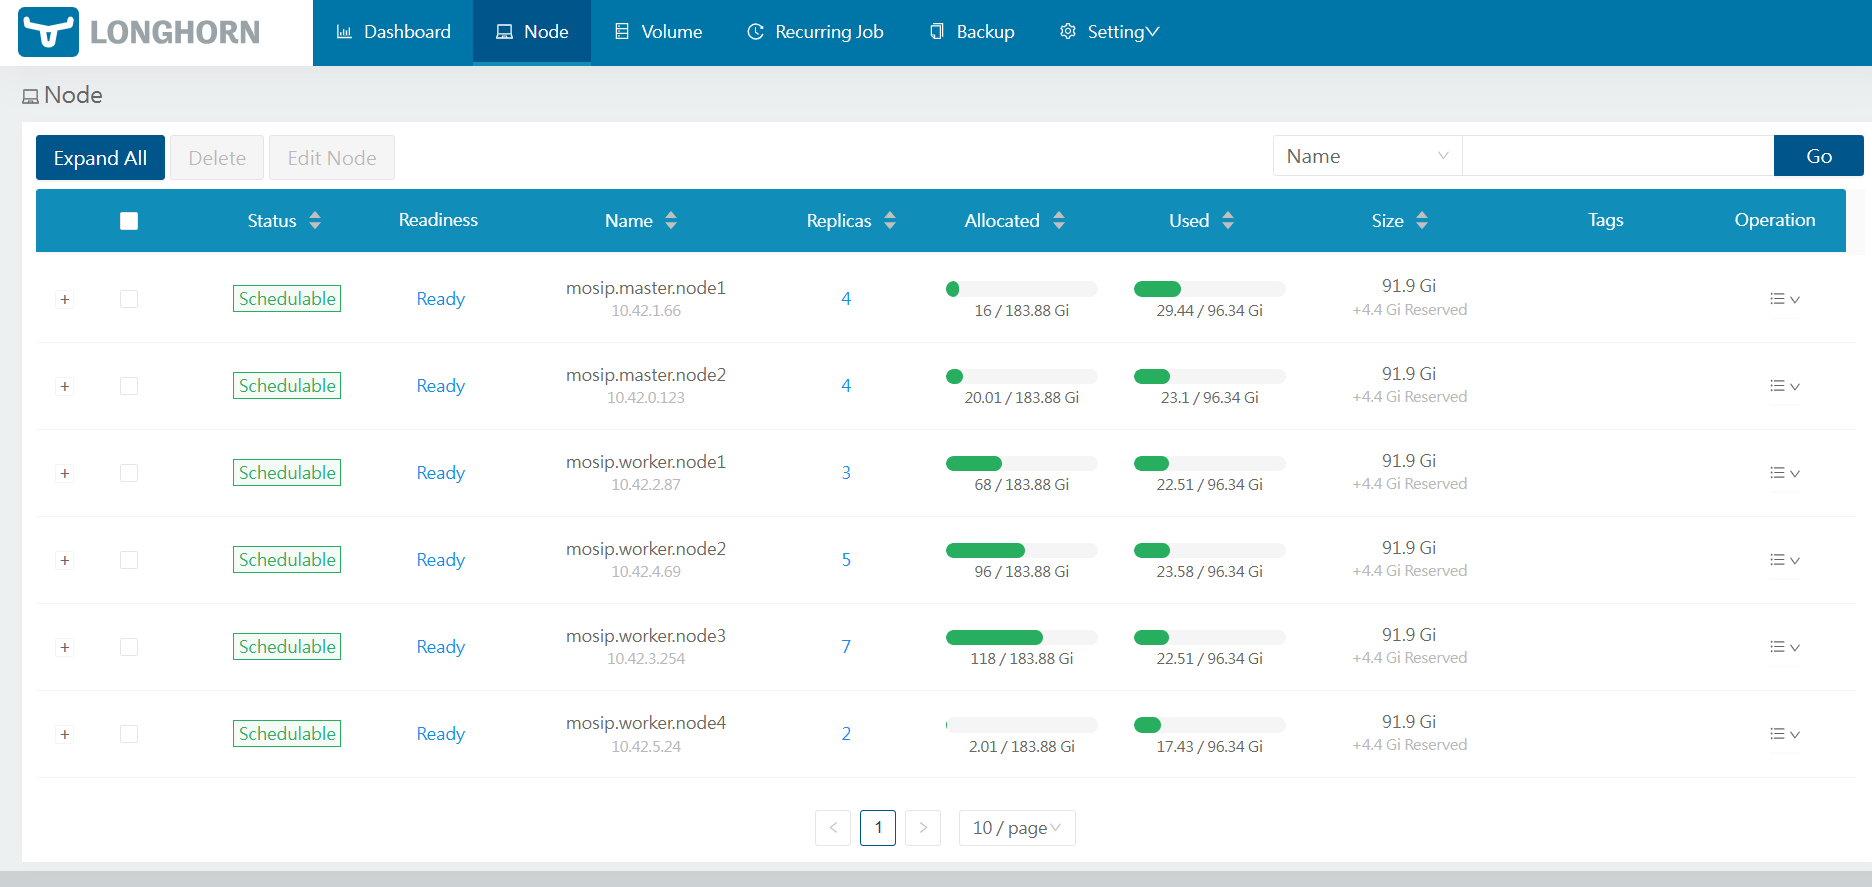Sort the table by Status column arrows
1872x887 pixels.
pos(315,220)
